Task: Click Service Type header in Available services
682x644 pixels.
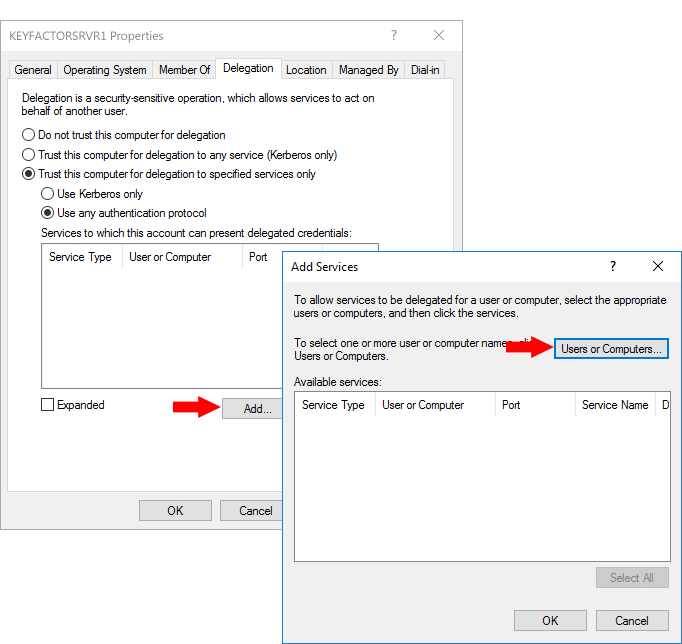Action: [x=333, y=405]
